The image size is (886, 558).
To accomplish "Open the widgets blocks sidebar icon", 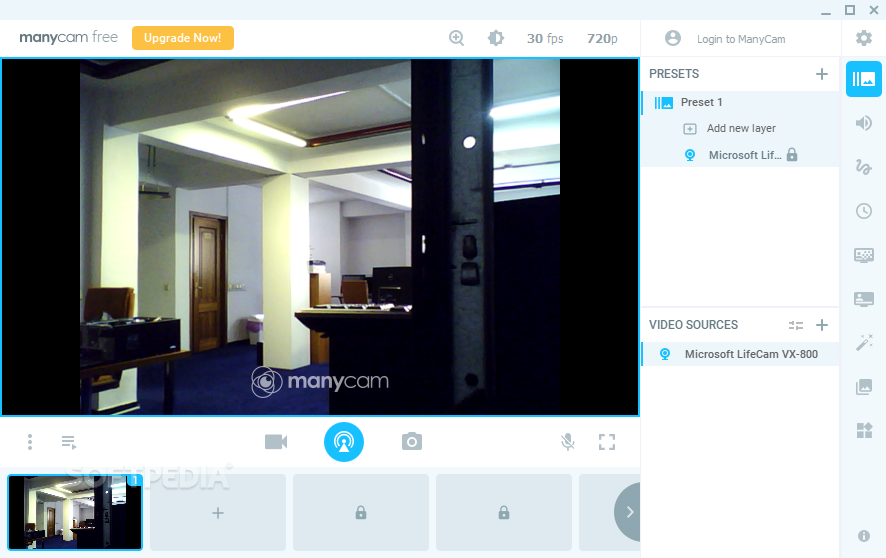I will click(864, 430).
